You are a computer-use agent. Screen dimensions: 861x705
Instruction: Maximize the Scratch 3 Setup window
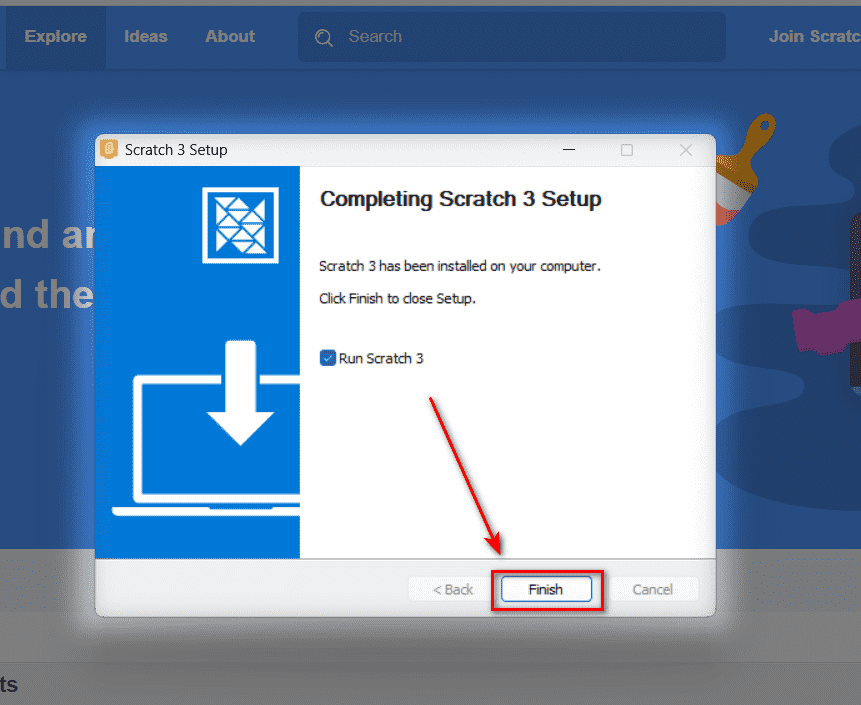pyautogui.click(x=627, y=149)
